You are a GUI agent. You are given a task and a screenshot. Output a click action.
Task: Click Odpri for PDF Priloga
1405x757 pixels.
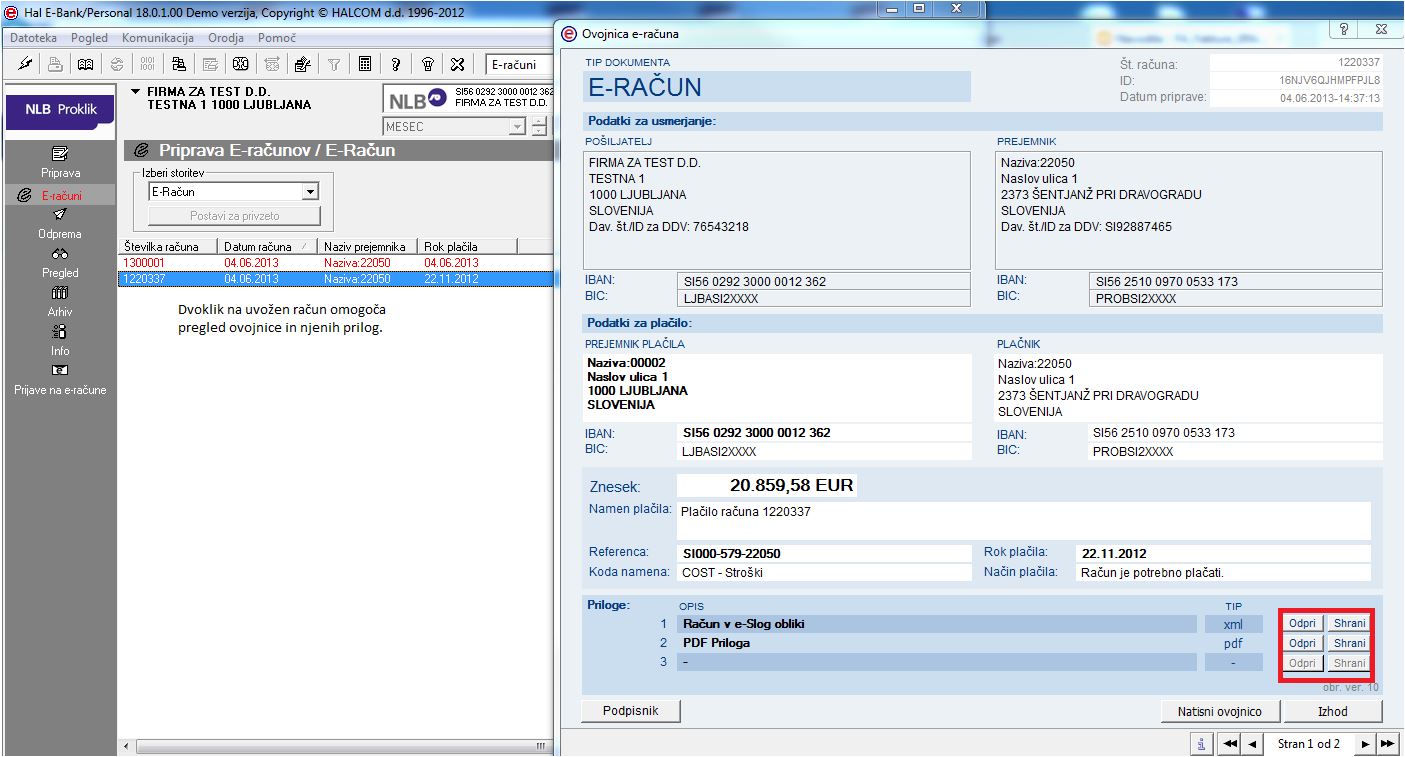(1302, 643)
